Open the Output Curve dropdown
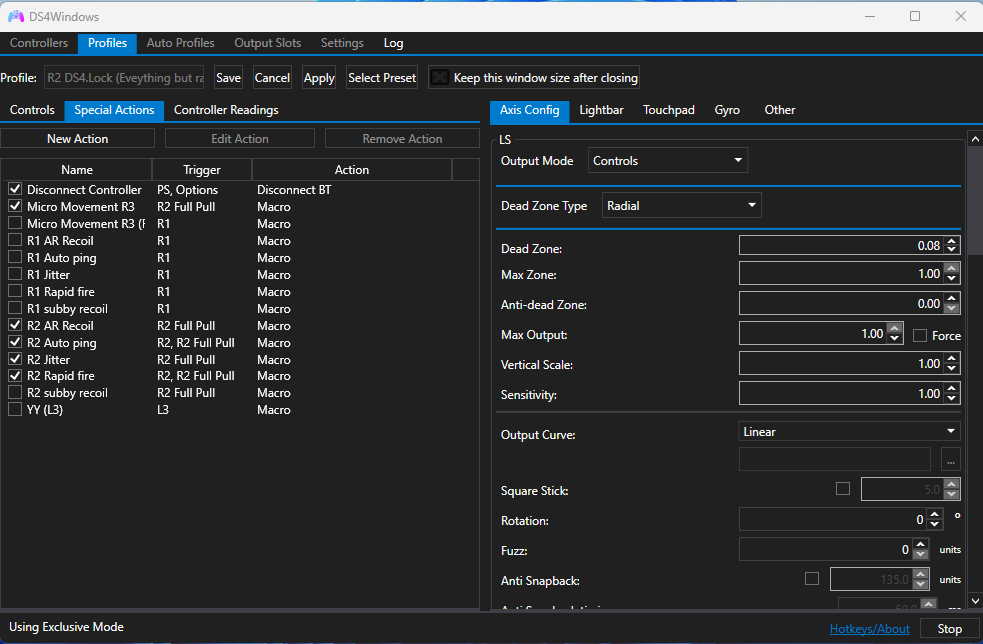This screenshot has width=983, height=644. pos(849,431)
